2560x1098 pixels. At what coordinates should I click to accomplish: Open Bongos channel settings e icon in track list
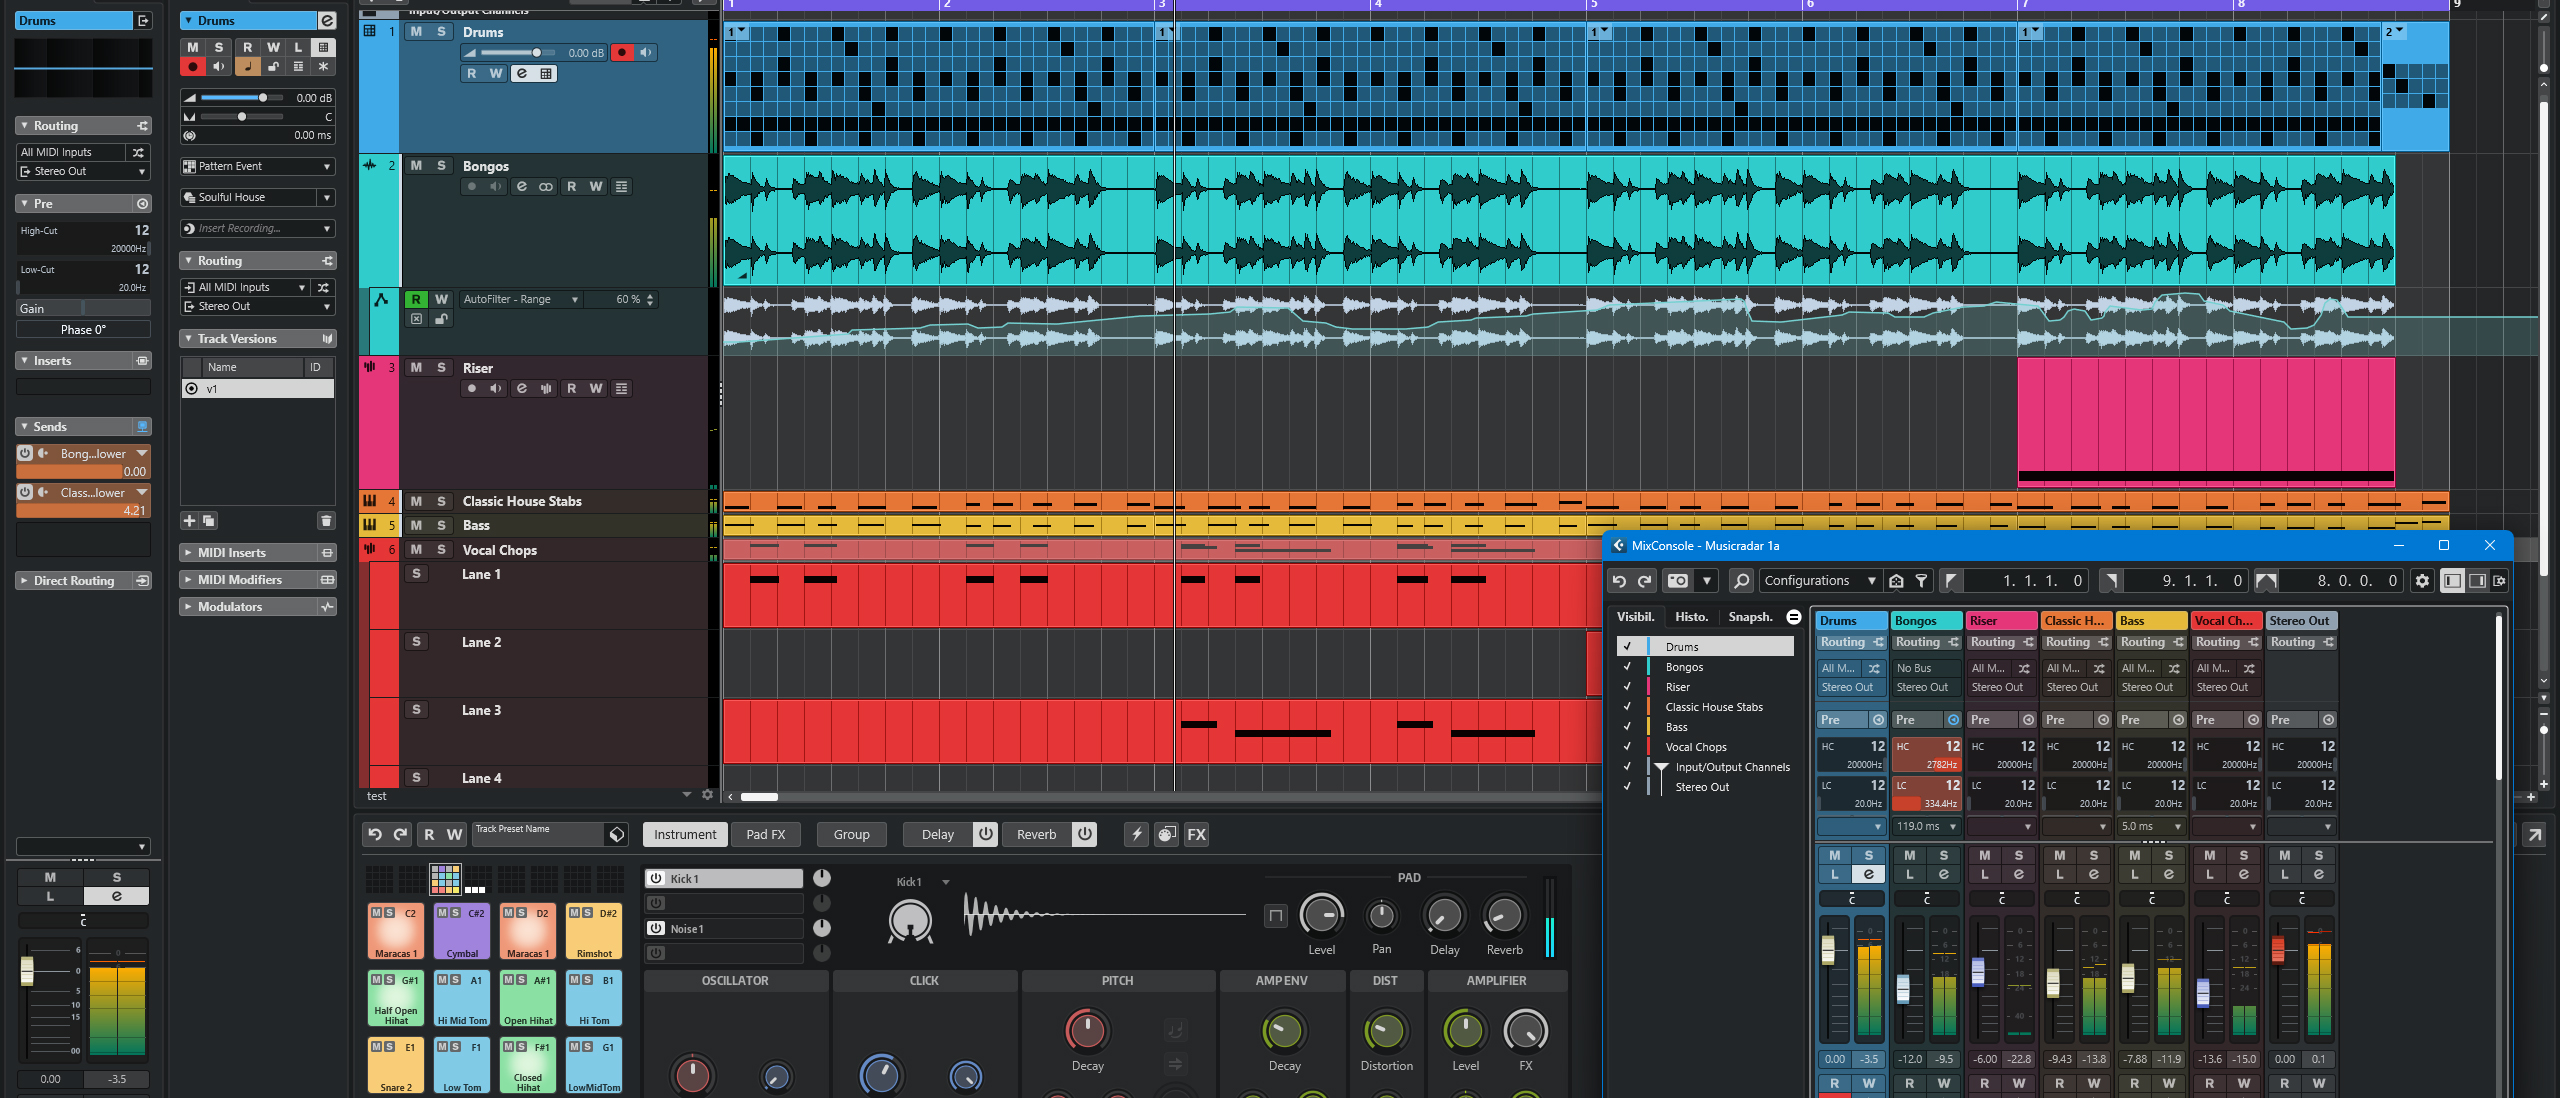521,186
